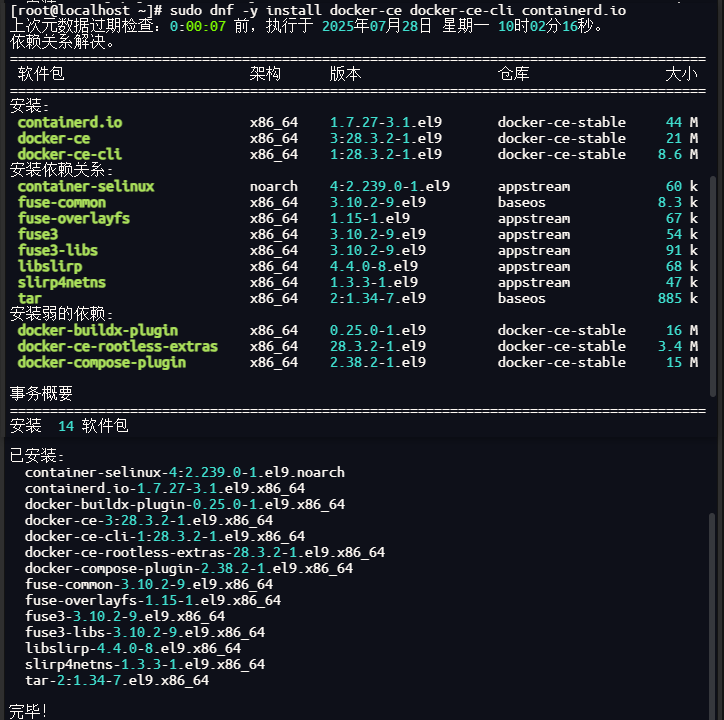Click the "依赖关系解决。" line
Viewport: 724px width, 720px height.
[x=62, y=42]
